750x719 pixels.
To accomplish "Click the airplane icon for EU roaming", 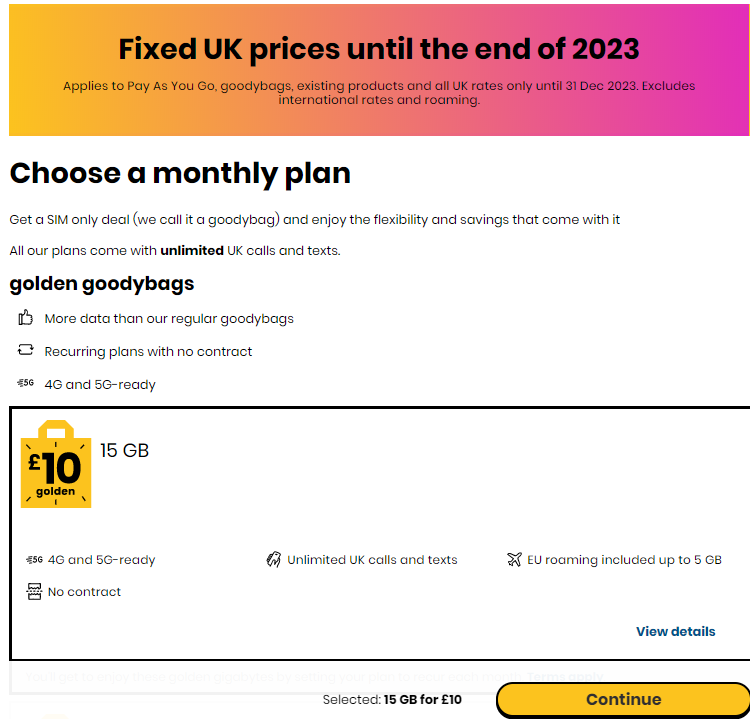I will click(514, 560).
